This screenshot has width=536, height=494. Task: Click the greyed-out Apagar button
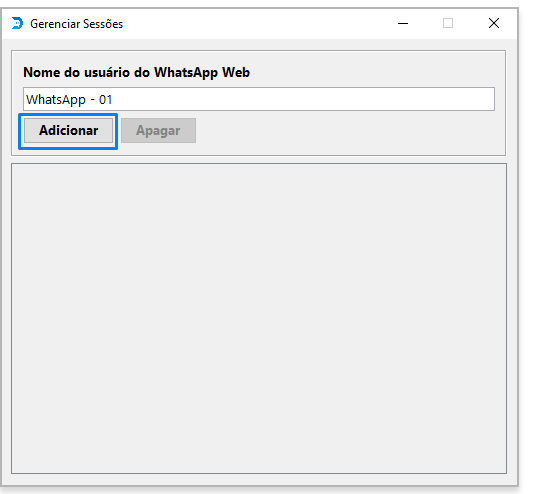tap(158, 131)
